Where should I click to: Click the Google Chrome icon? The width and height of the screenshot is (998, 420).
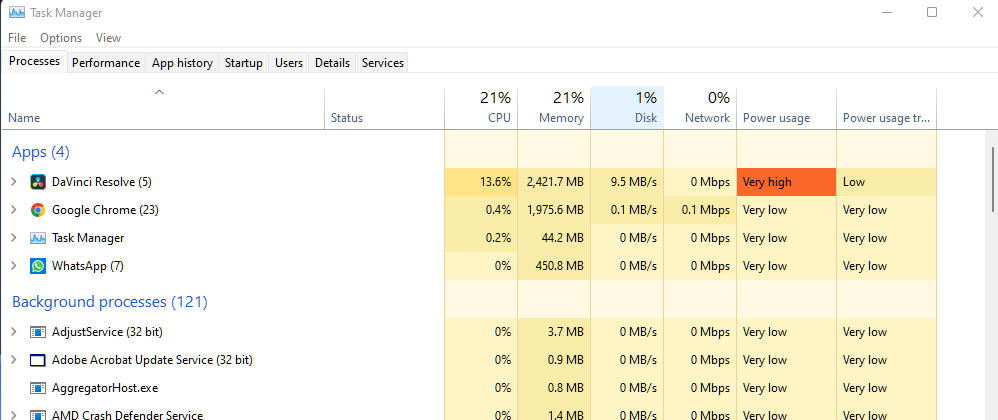click(38, 210)
